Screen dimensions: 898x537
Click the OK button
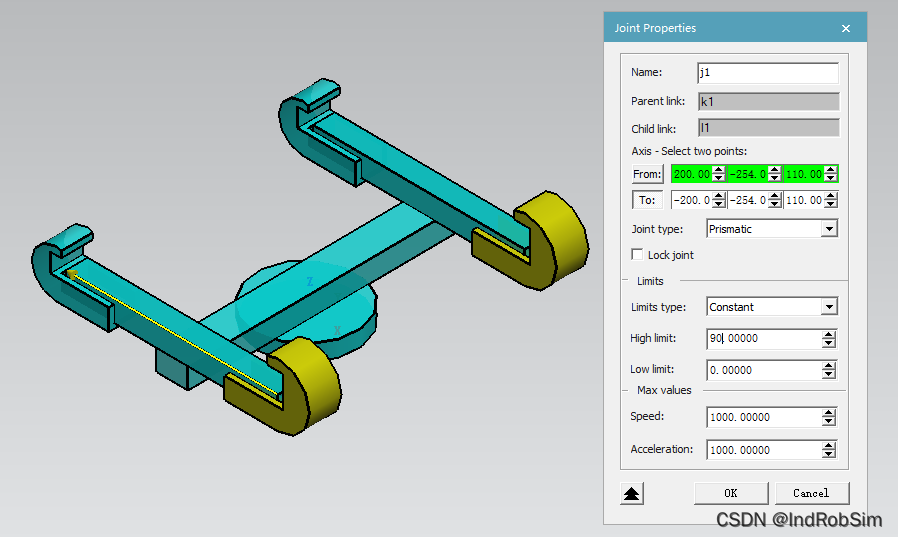pyautogui.click(x=731, y=493)
